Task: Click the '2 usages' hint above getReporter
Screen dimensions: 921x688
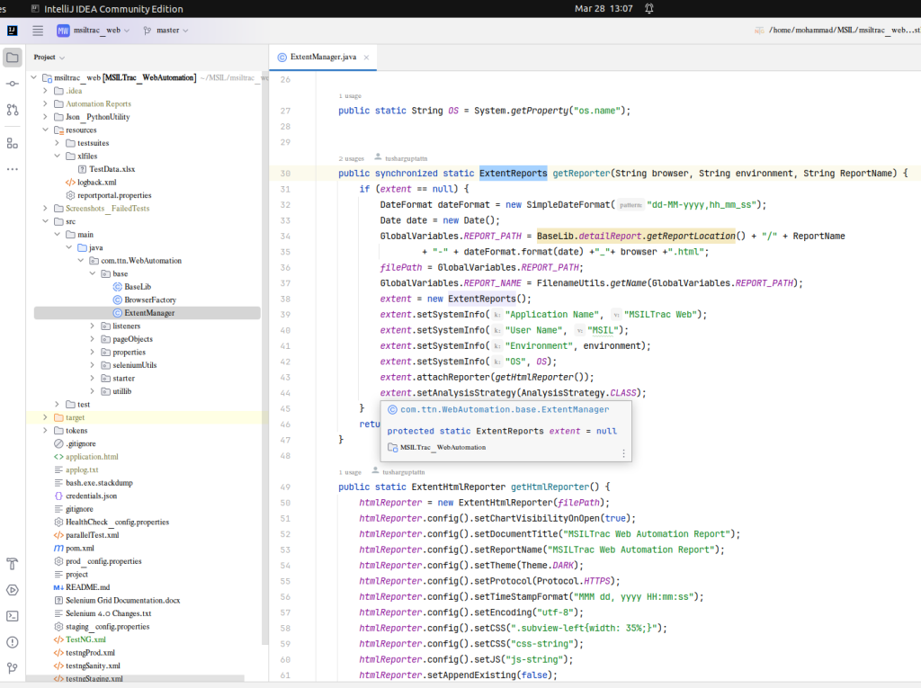Action: (351, 158)
